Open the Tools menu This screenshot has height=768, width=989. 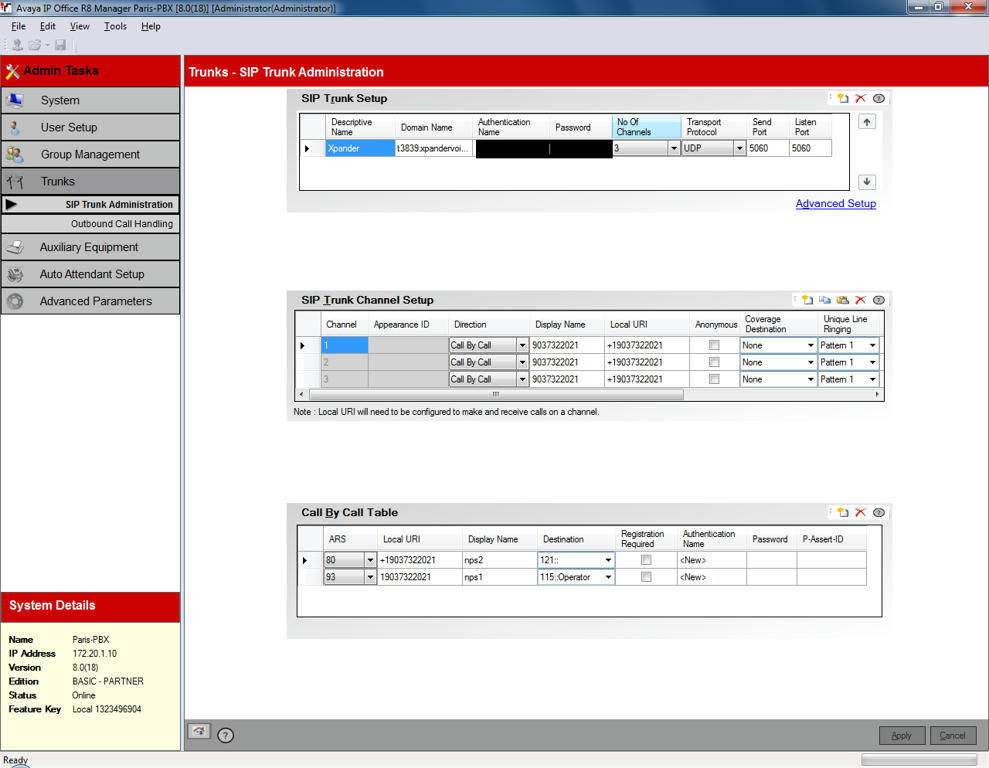pos(115,26)
